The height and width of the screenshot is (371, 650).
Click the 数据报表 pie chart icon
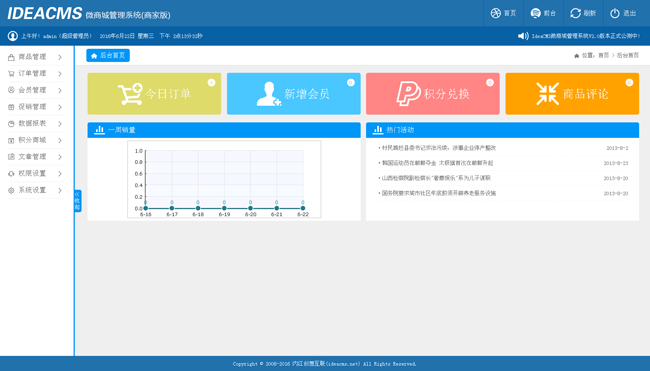11,124
